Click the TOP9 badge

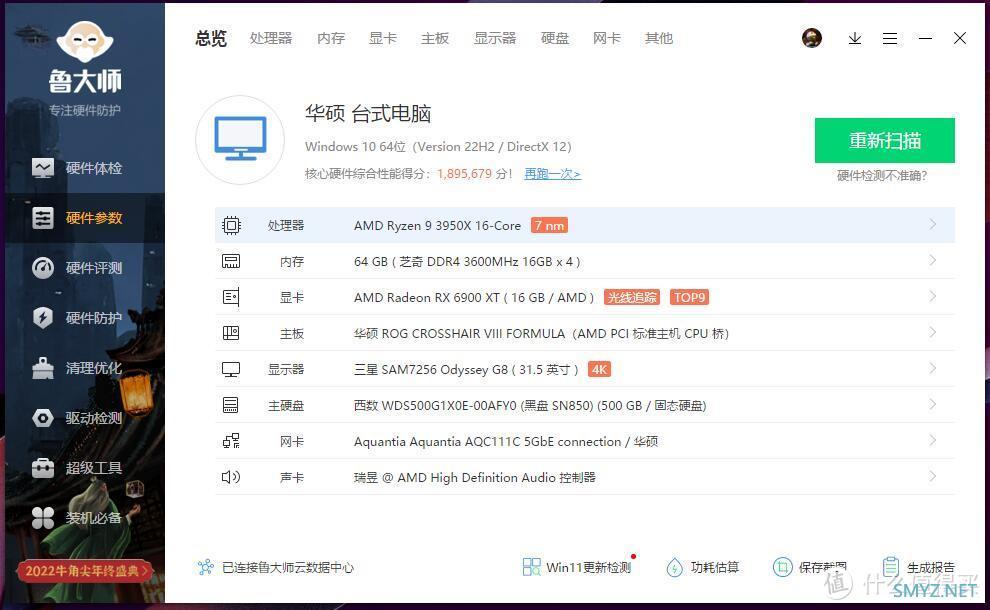[689, 297]
